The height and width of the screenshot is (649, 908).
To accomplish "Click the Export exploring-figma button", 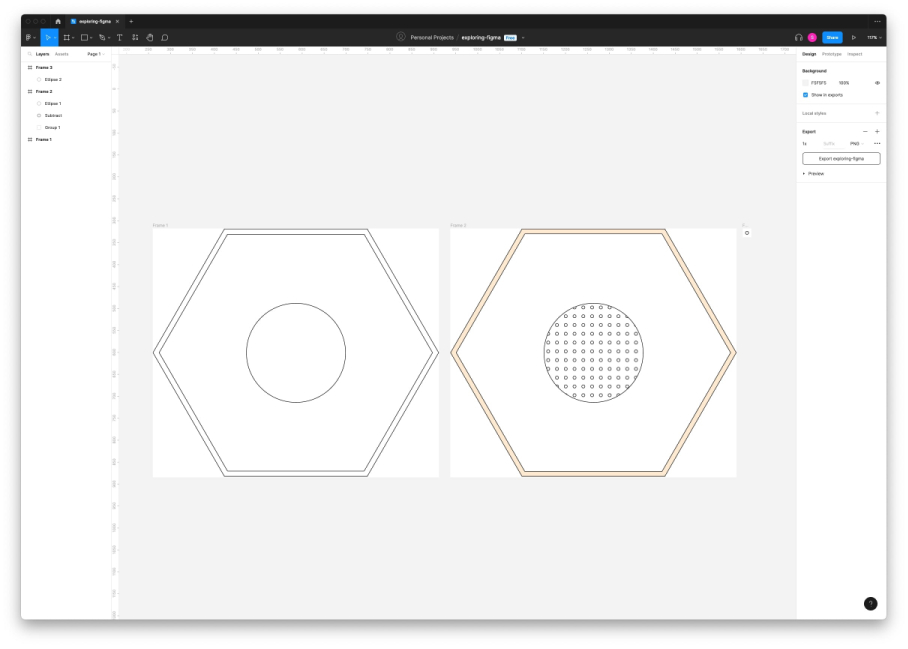I will [841, 159].
